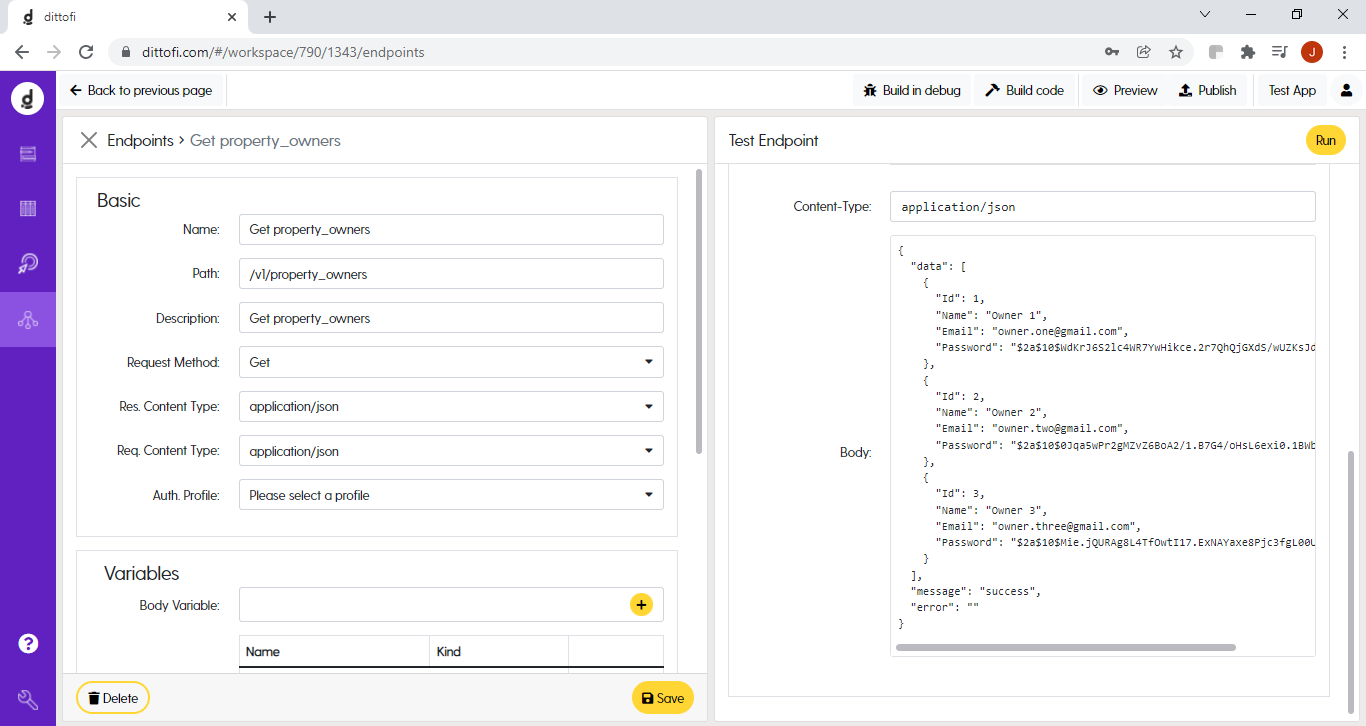Open the Request Method dropdown

tap(451, 362)
